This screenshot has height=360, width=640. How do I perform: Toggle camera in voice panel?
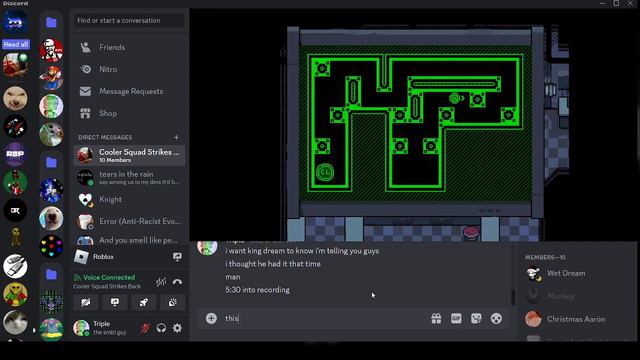pos(86,302)
